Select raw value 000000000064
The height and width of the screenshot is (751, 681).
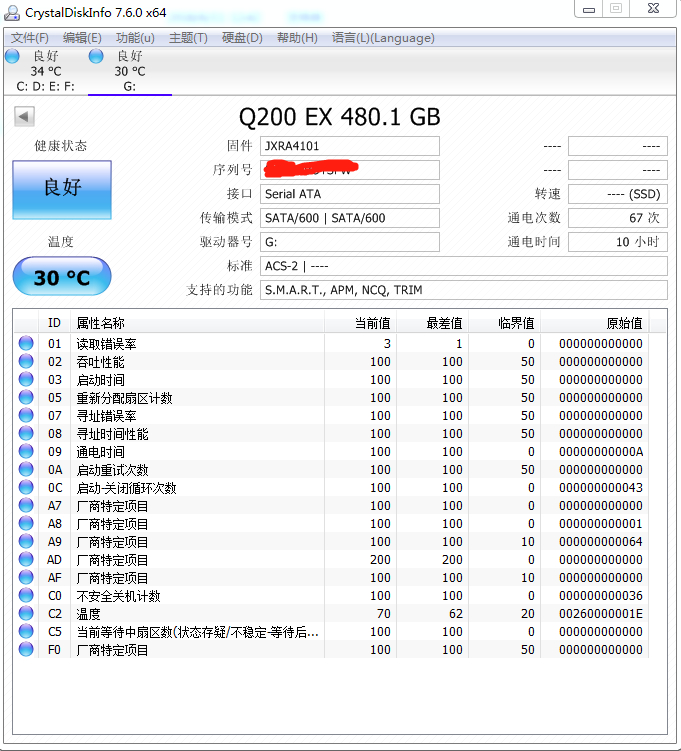[x=601, y=542]
